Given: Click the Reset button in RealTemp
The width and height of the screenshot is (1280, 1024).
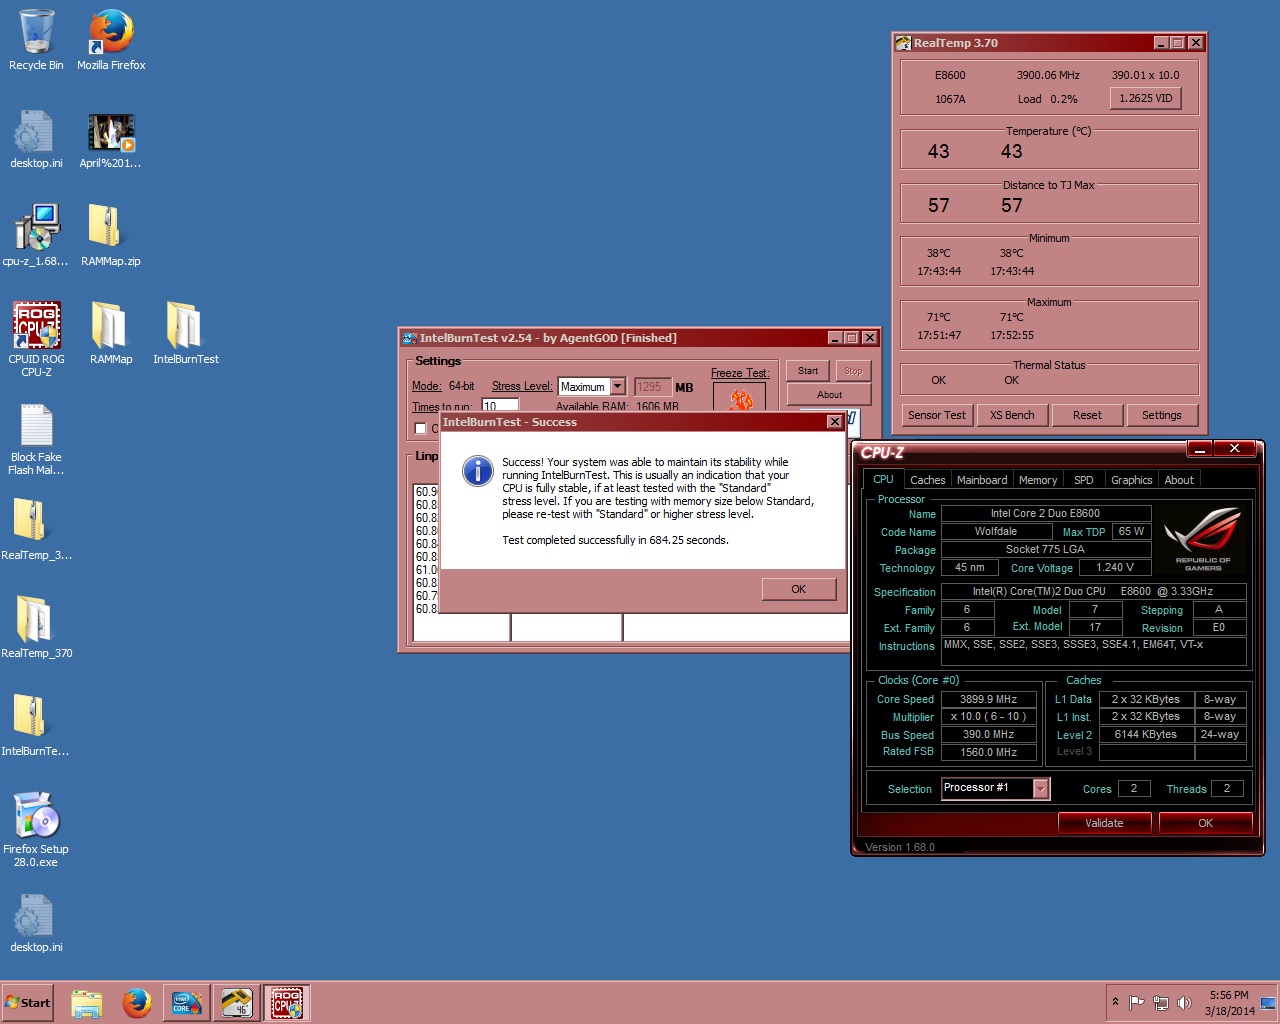Looking at the screenshot, I should coord(1087,415).
